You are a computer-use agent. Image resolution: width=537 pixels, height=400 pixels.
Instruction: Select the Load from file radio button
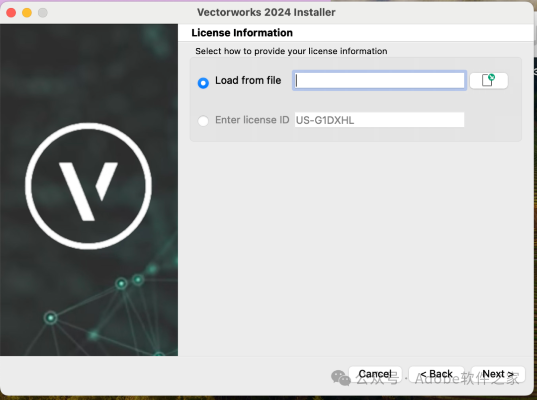203,83
